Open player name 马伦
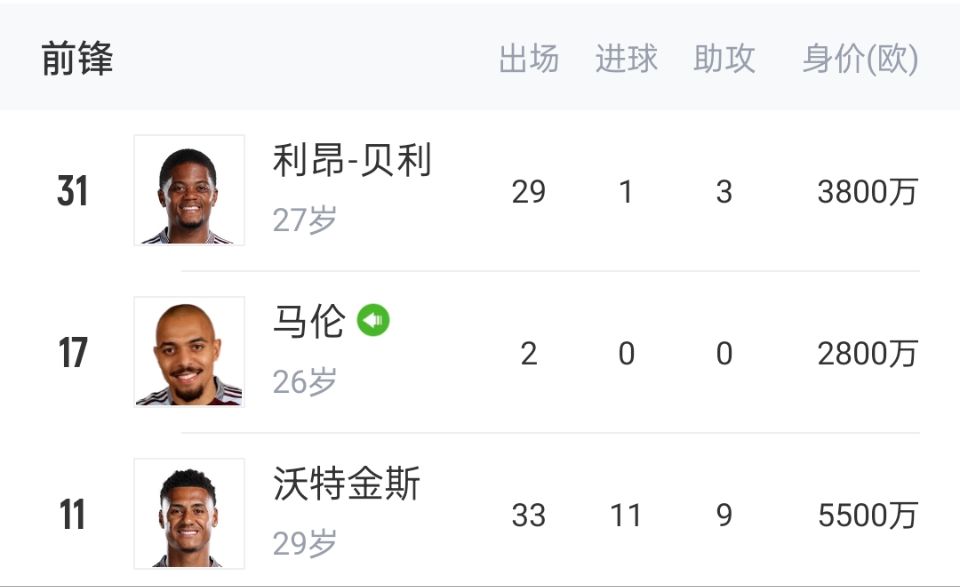This screenshot has width=960, height=587. point(309,322)
